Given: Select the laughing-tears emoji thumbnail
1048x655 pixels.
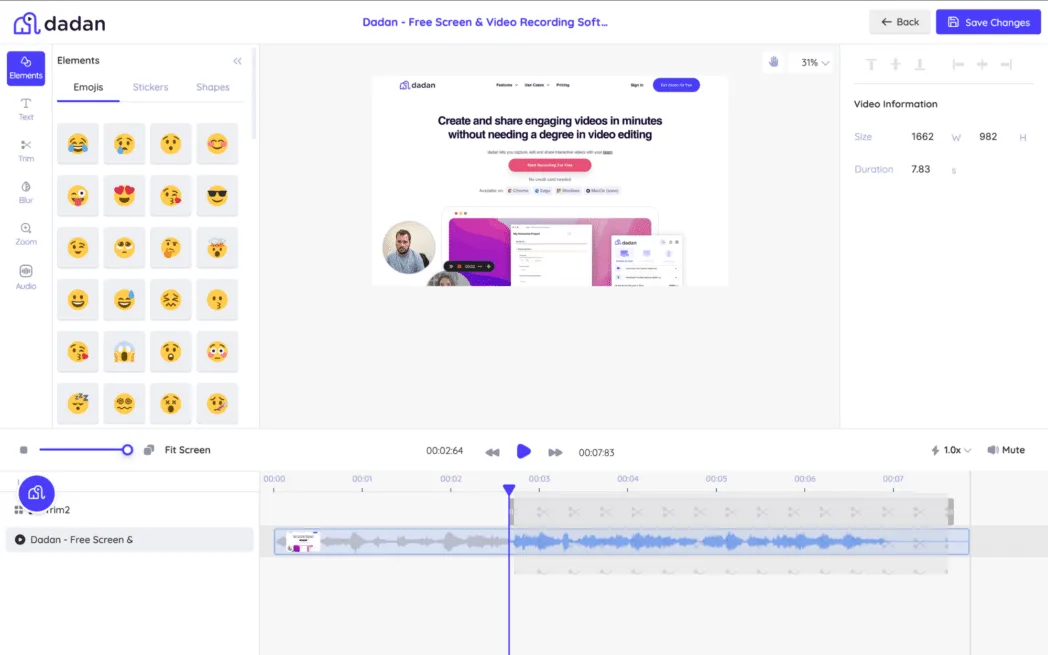Looking at the screenshot, I should point(77,143).
